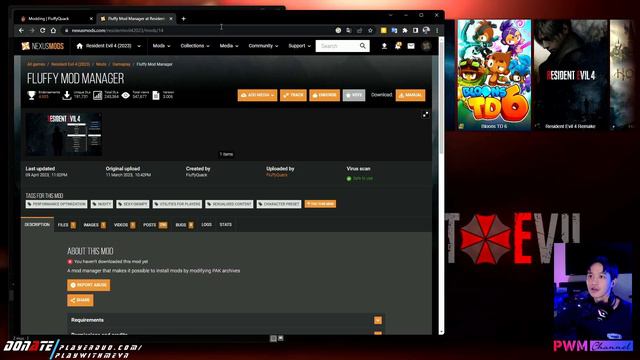This screenshot has height=360, width=640.
Task: Click the Nexus Mods logo
Action: coord(42,46)
